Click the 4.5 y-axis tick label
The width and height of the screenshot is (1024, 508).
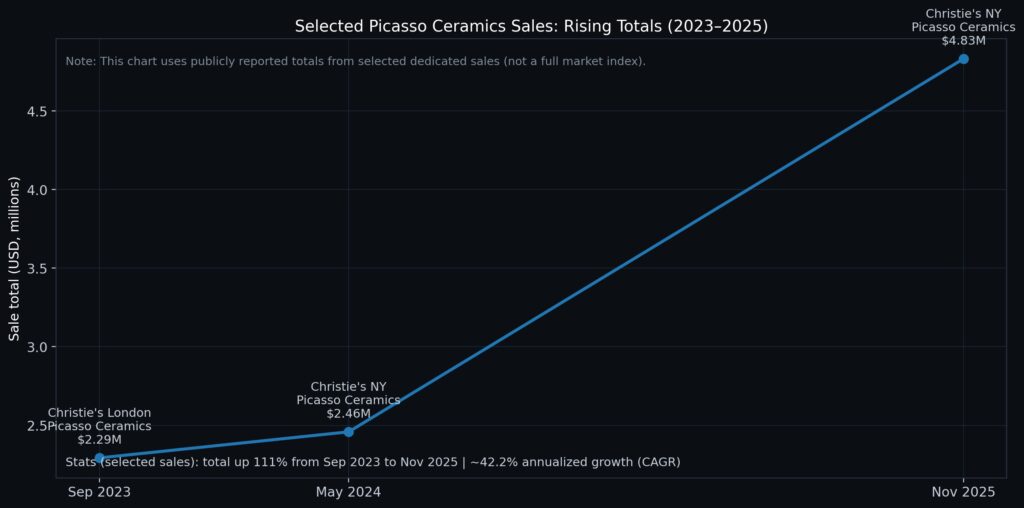click(x=35, y=111)
